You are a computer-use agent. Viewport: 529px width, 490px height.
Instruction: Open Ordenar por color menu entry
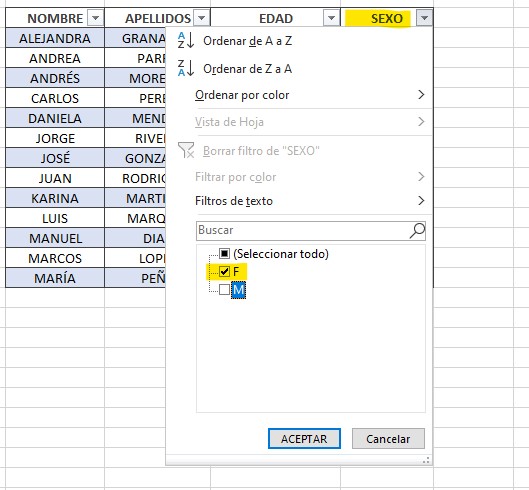tap(299, 95)
